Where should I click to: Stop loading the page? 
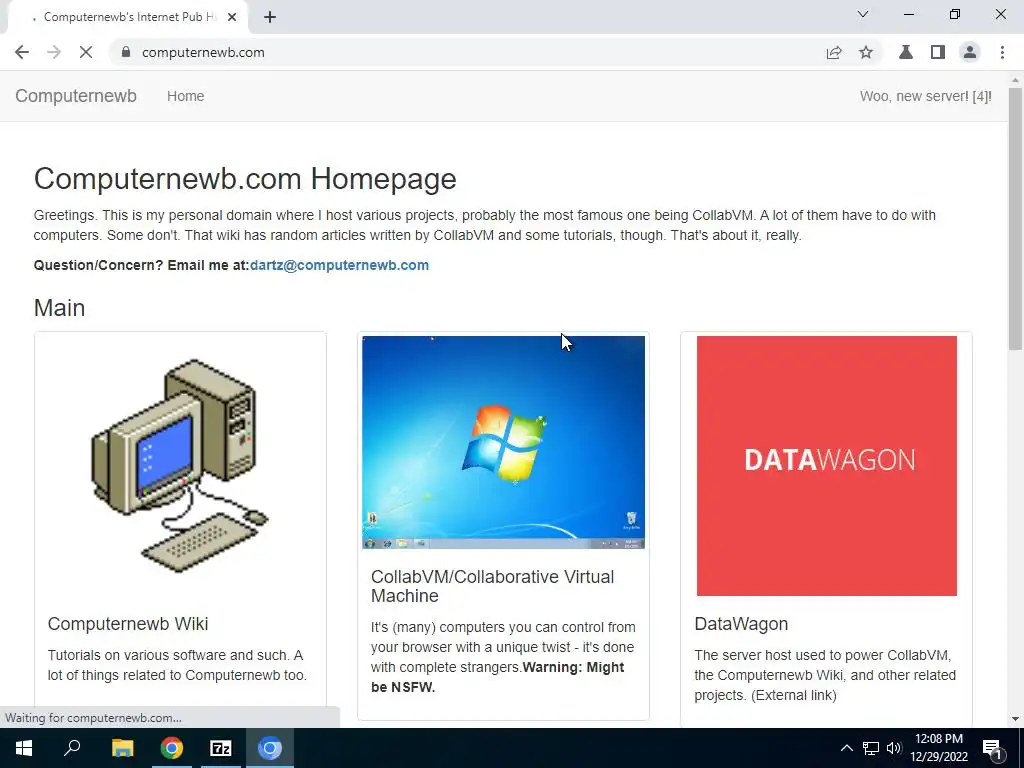pos(86,52)
